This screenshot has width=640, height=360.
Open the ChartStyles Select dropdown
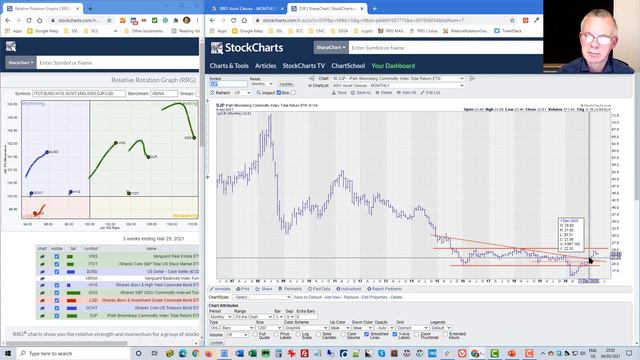click(262, 297)
